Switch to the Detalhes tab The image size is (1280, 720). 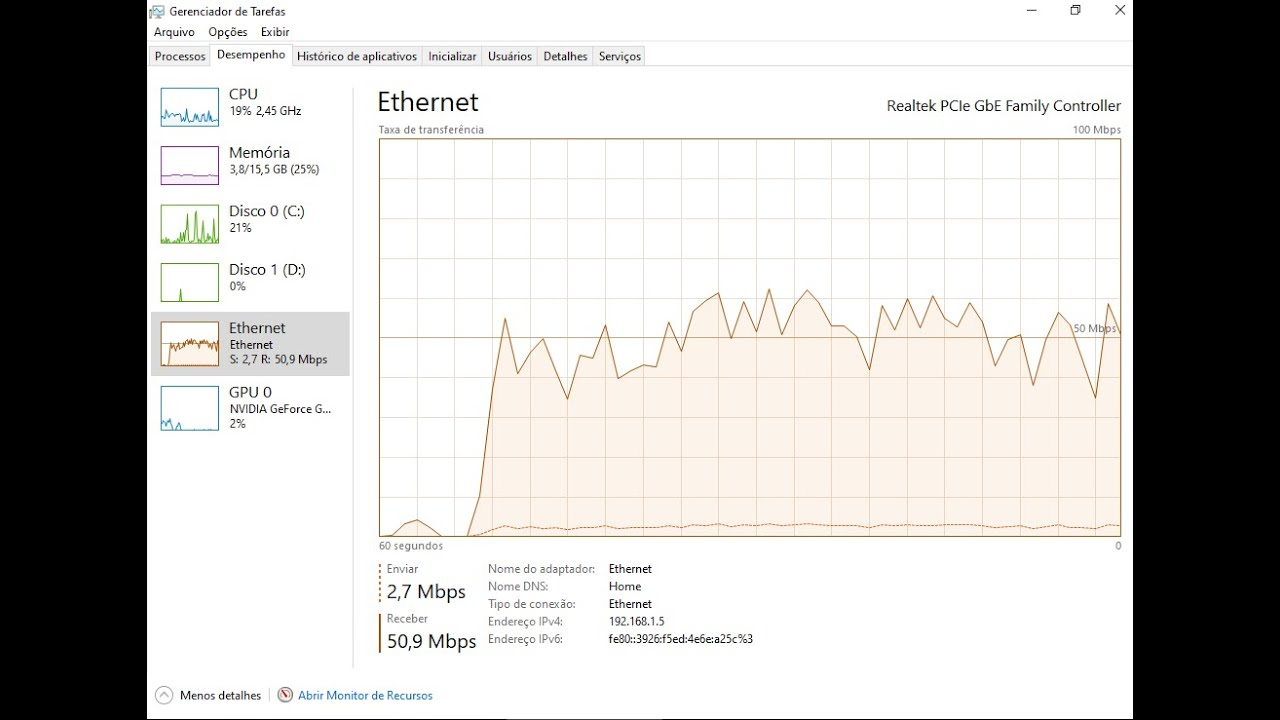565,57
